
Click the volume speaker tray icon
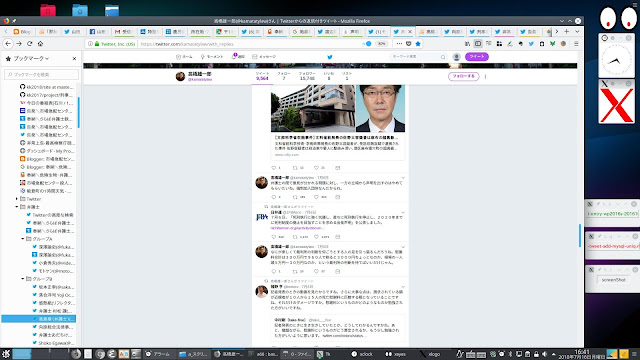(x=544, y=354)
